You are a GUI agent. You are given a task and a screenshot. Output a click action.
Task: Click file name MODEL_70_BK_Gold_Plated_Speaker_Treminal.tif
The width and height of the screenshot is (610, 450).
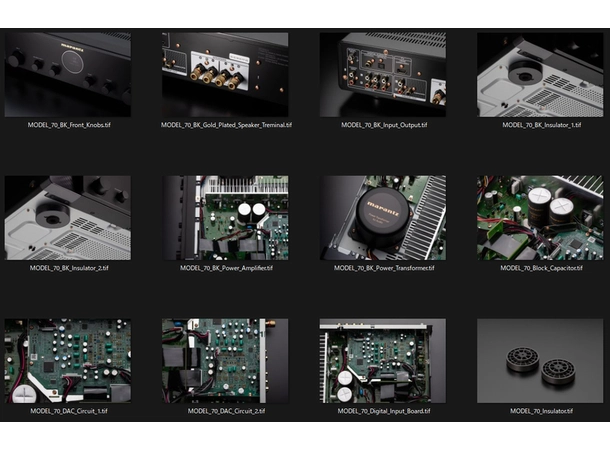[226, 125]
